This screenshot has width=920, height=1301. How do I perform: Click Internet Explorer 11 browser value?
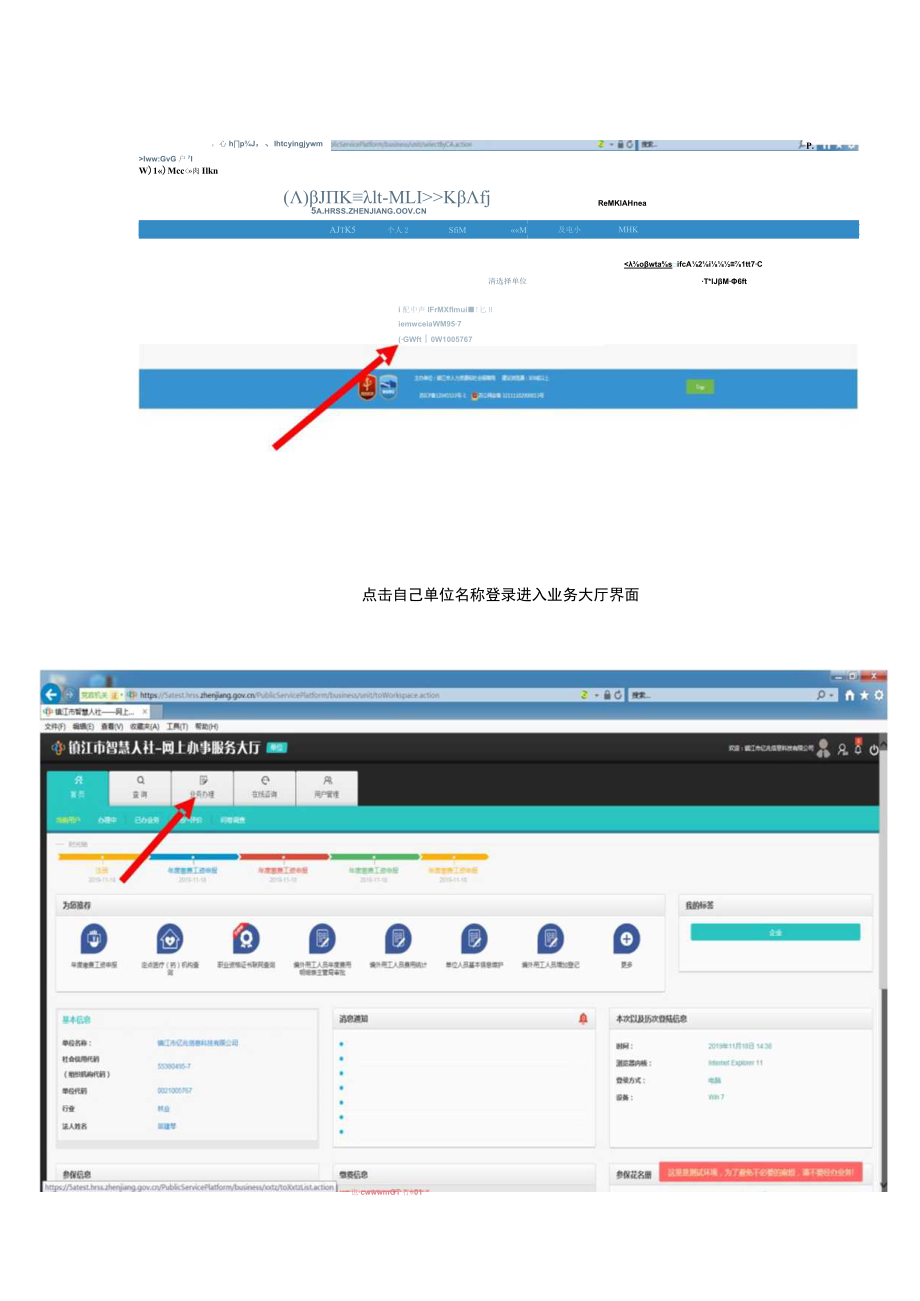735,1063
